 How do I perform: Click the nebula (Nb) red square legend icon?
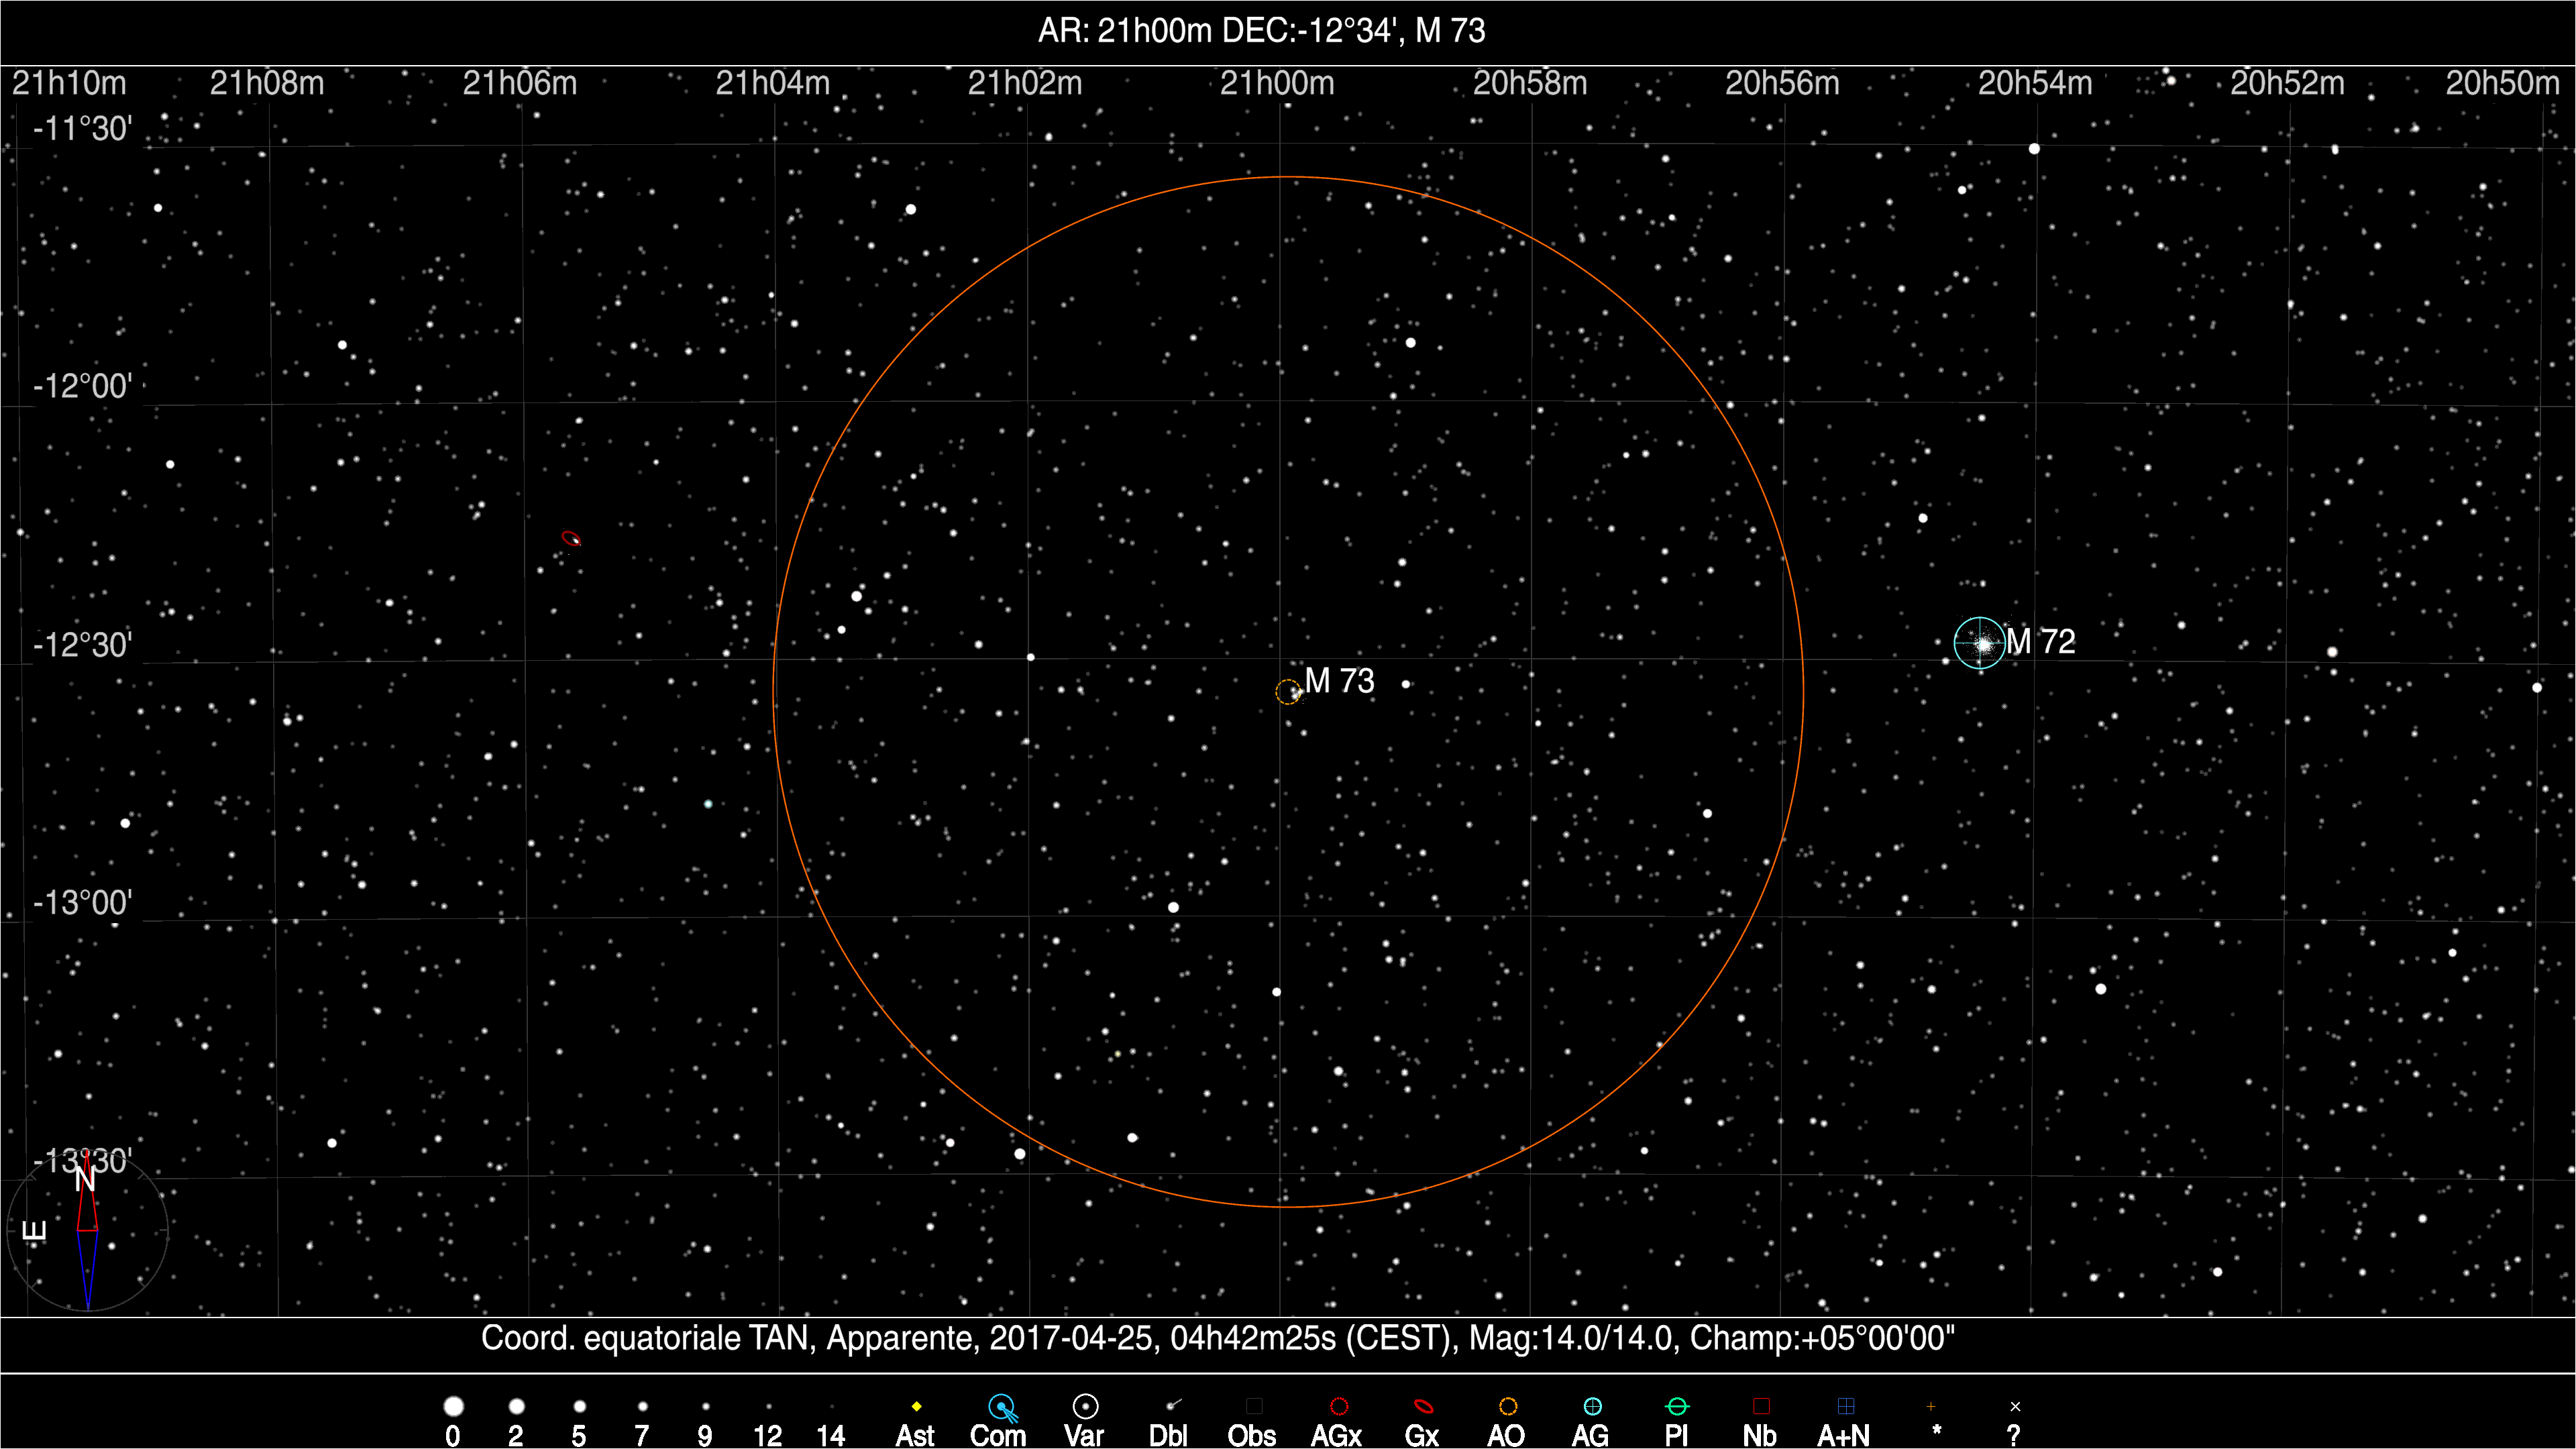pos(1761,1407)
